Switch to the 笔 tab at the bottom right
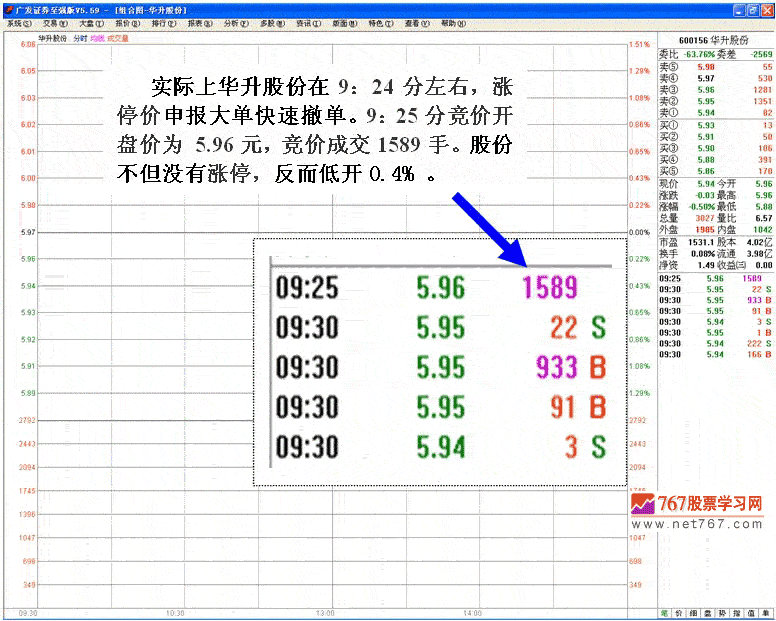The width and height of the screenshot is (776, 621). (x=665, y=612)
